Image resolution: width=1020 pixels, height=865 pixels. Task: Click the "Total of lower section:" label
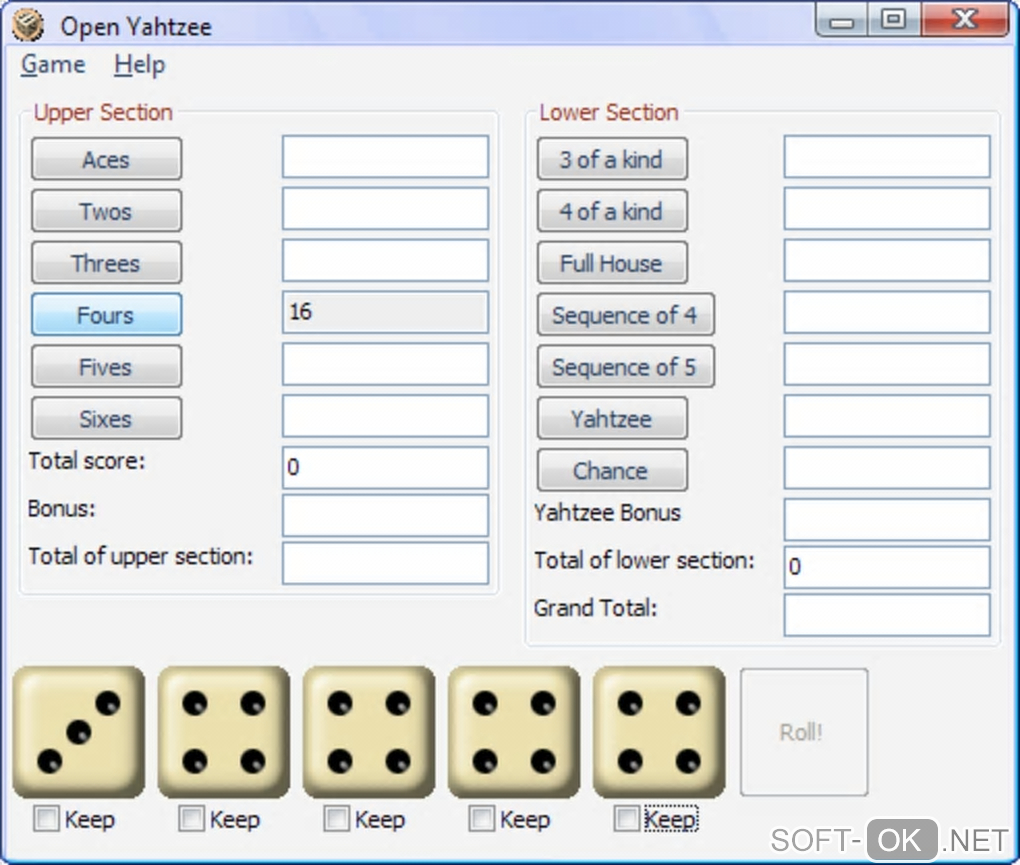[x=644, y=561]
